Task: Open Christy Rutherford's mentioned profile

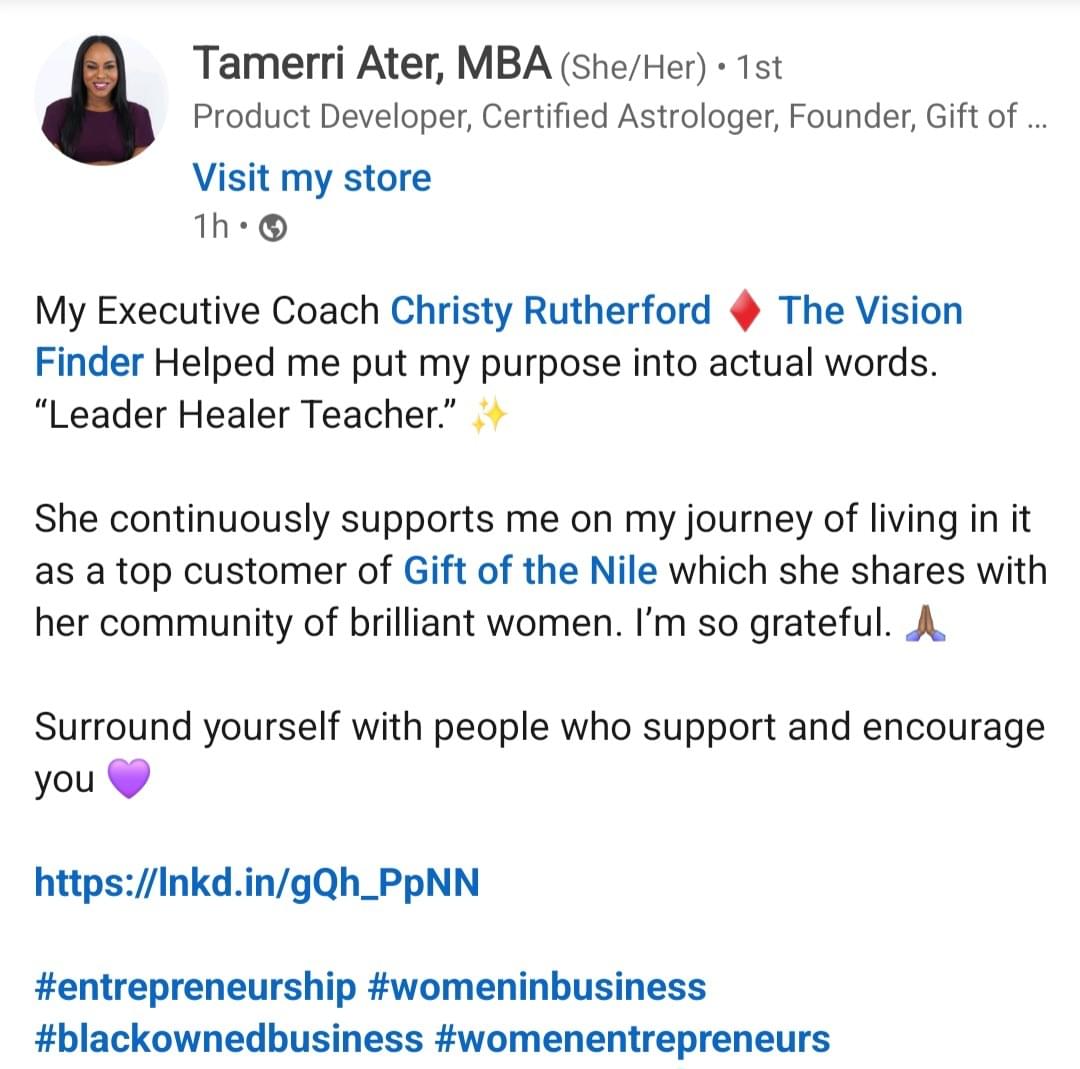Action: click(x=550, y=311)
